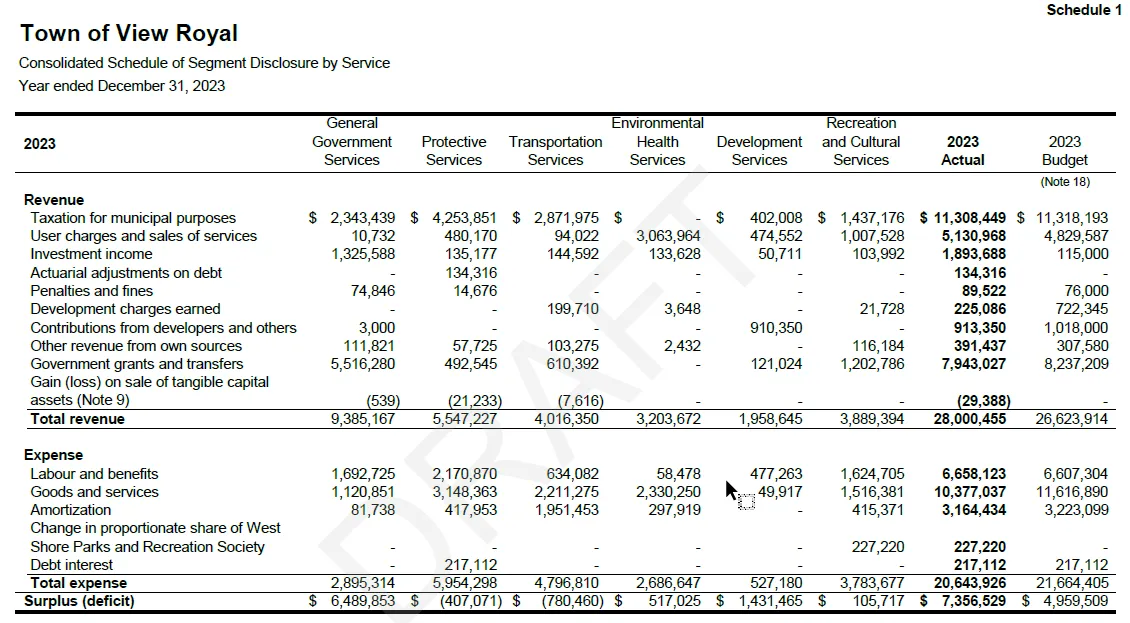Click 'Year ended December 31, 2023' line
This screenshot has width=1130, height=623.
(x=122, y=86)
